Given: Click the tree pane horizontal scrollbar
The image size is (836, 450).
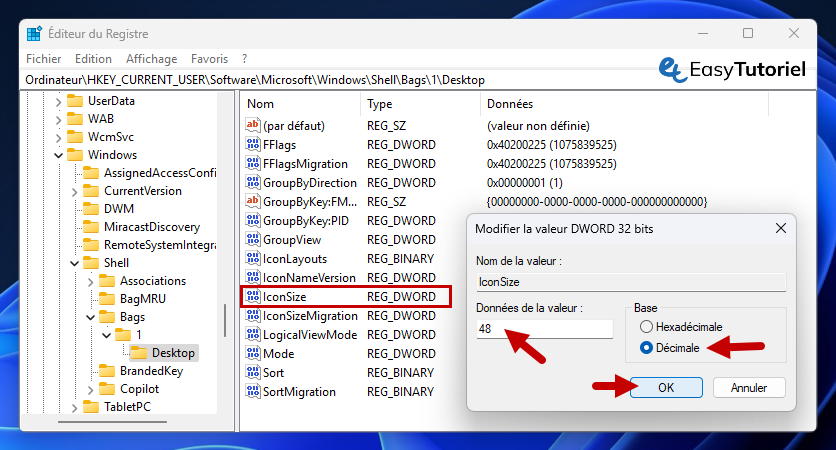Looking at the screenshot, I should coord(112,422).
